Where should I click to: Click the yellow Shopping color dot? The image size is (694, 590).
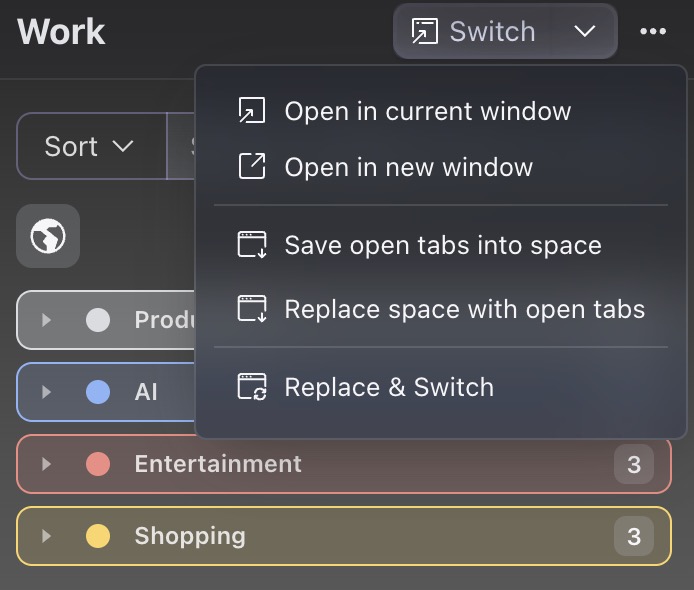pyautogui.click(x=98, y=536)
